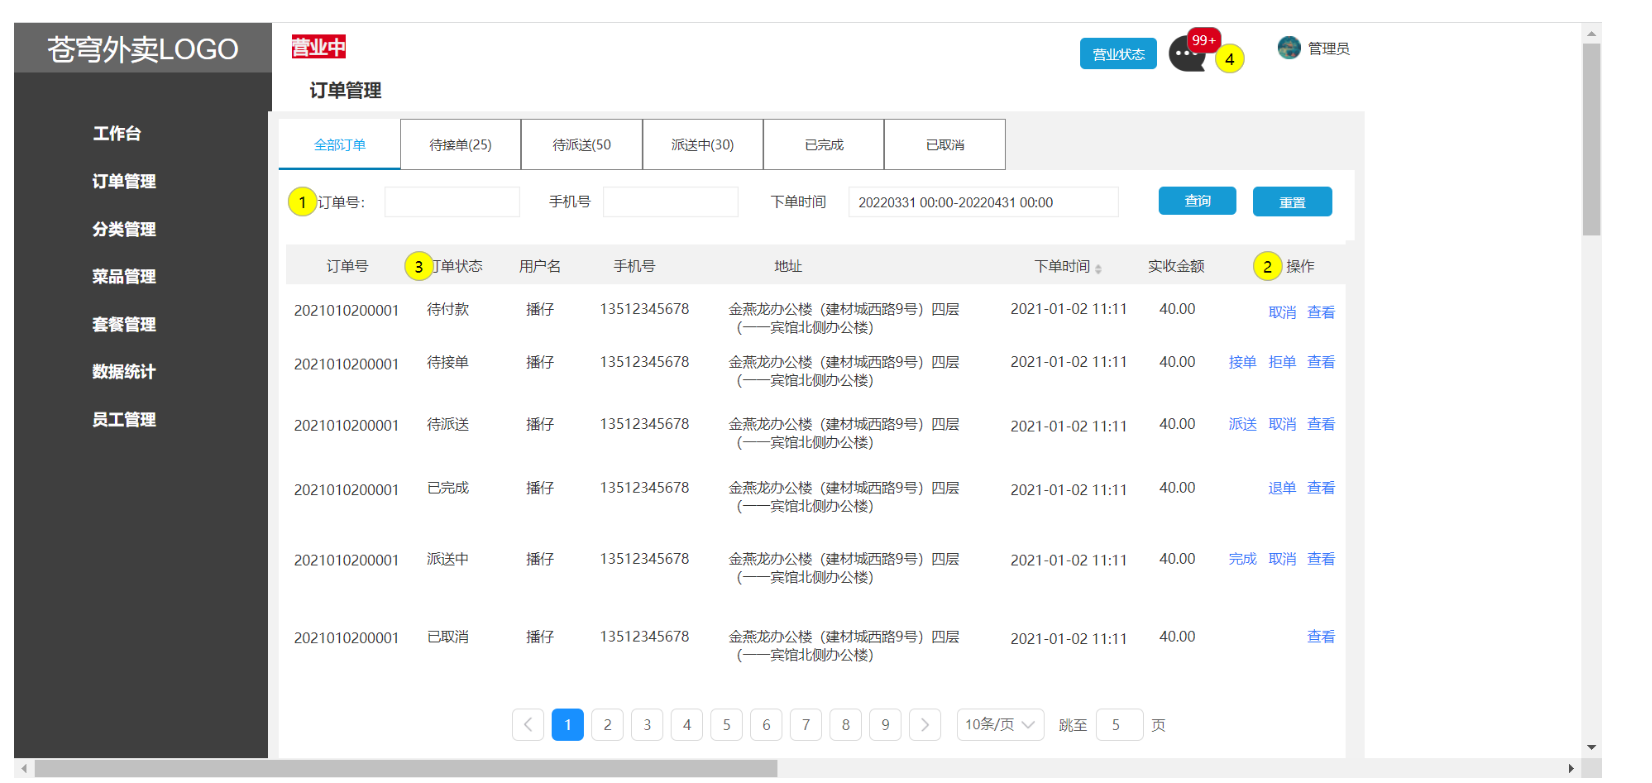Screen dimensions: 1652x783
Task: Click 接单 in the 待接单 row
Action: (x=1242, y=362)
